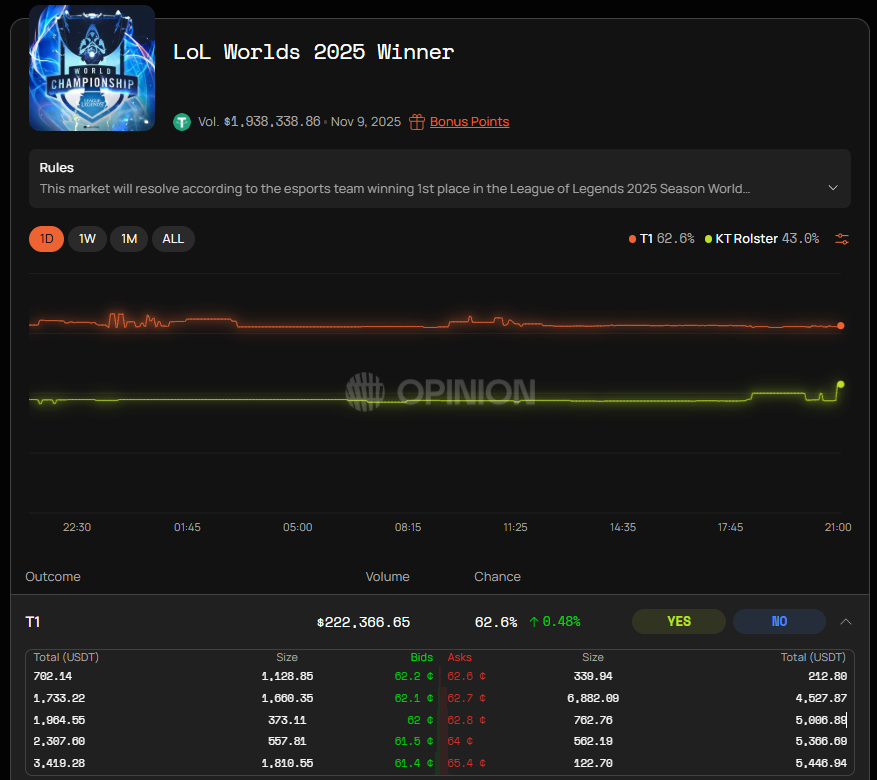
Task: Click the T1 orange legend dot
Action: pyautogui.click(x=632, y=239)
